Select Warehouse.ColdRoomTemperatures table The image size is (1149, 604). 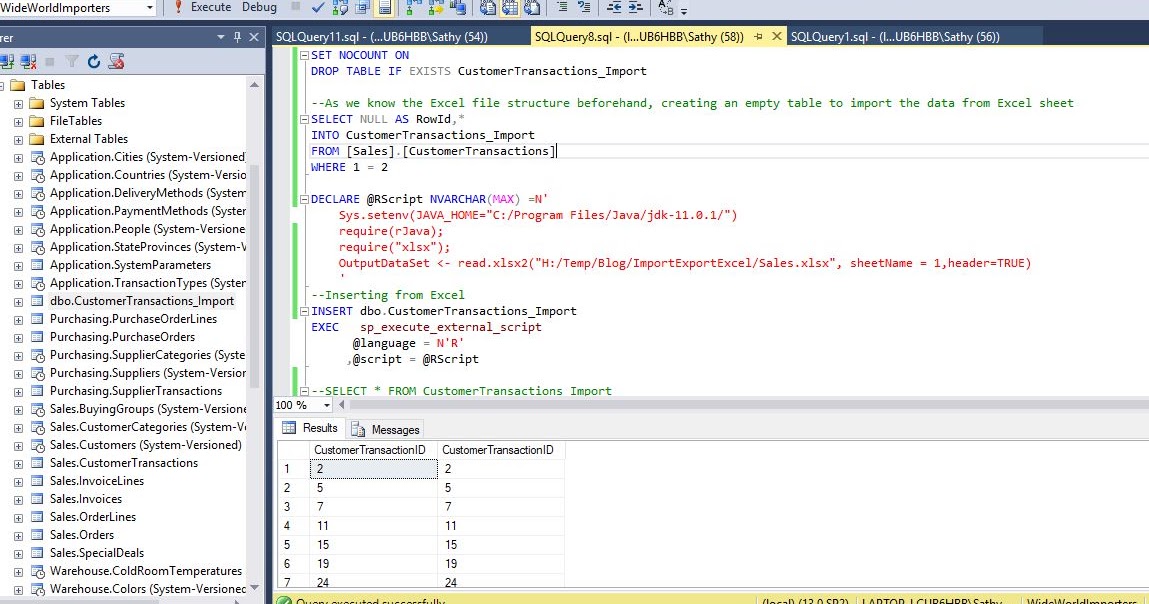click(146, 571)
